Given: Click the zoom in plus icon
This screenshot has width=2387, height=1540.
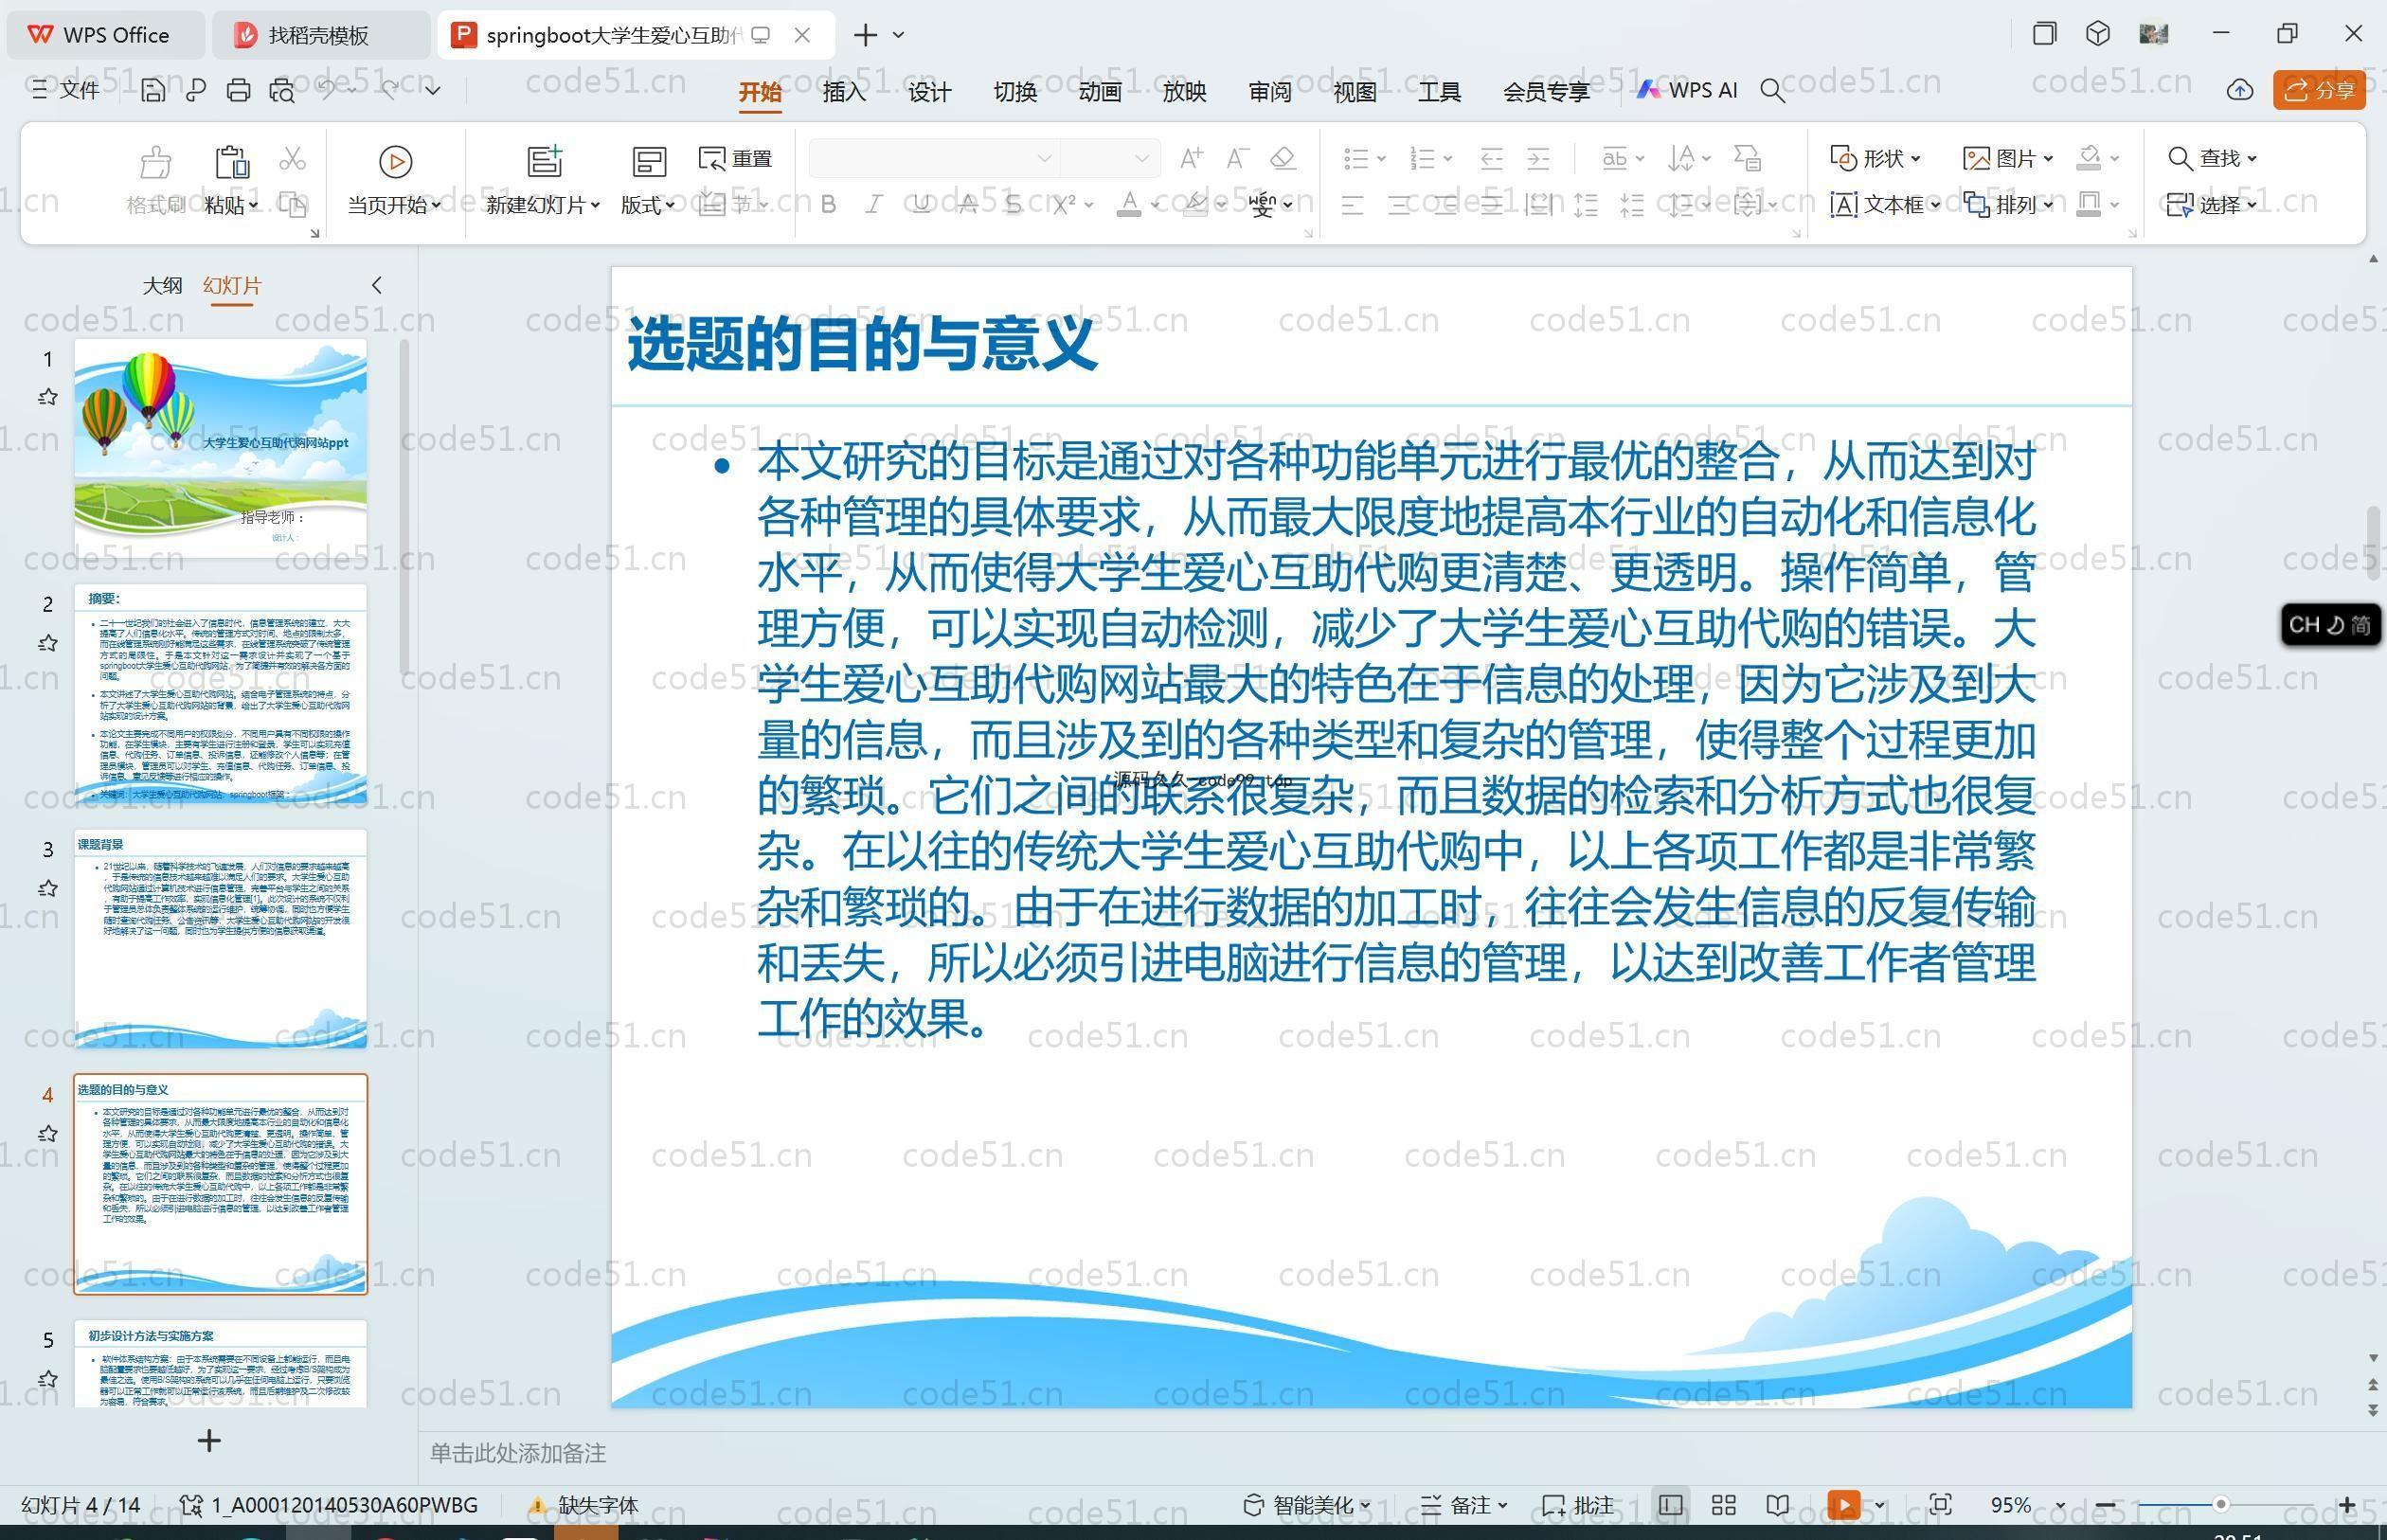Looking at the screenshot, I should tap(2347, 1505).
